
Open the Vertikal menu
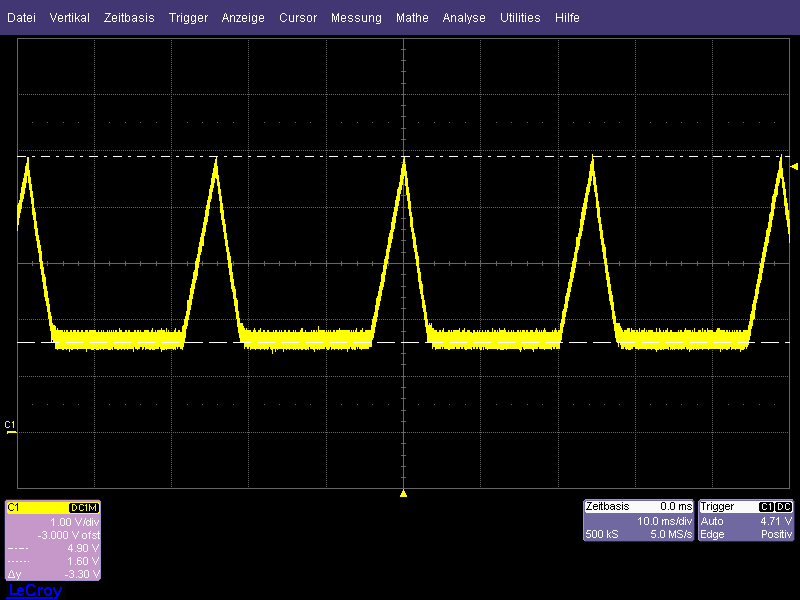point(69,18)
